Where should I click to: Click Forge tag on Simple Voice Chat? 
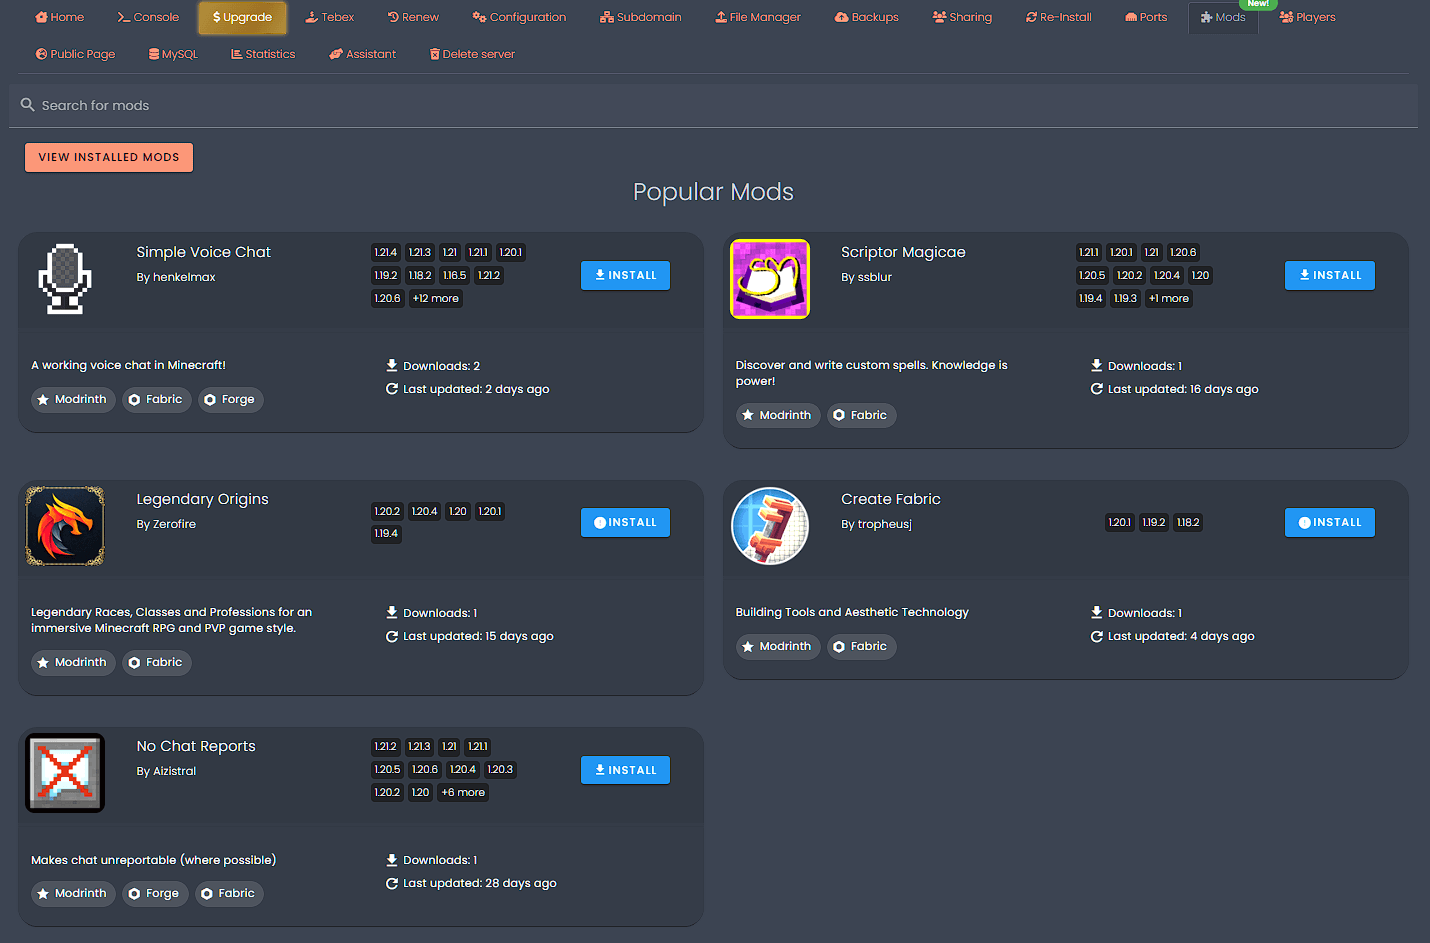(x=230, y=399)
